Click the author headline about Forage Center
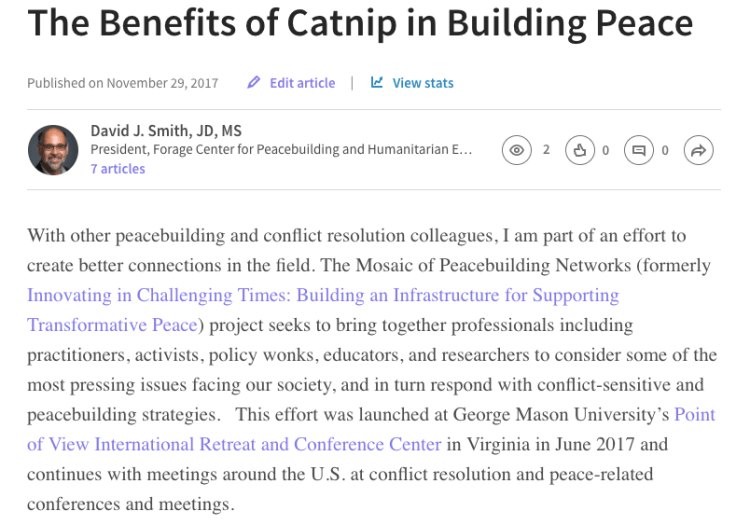 click(x=280, y=150)
